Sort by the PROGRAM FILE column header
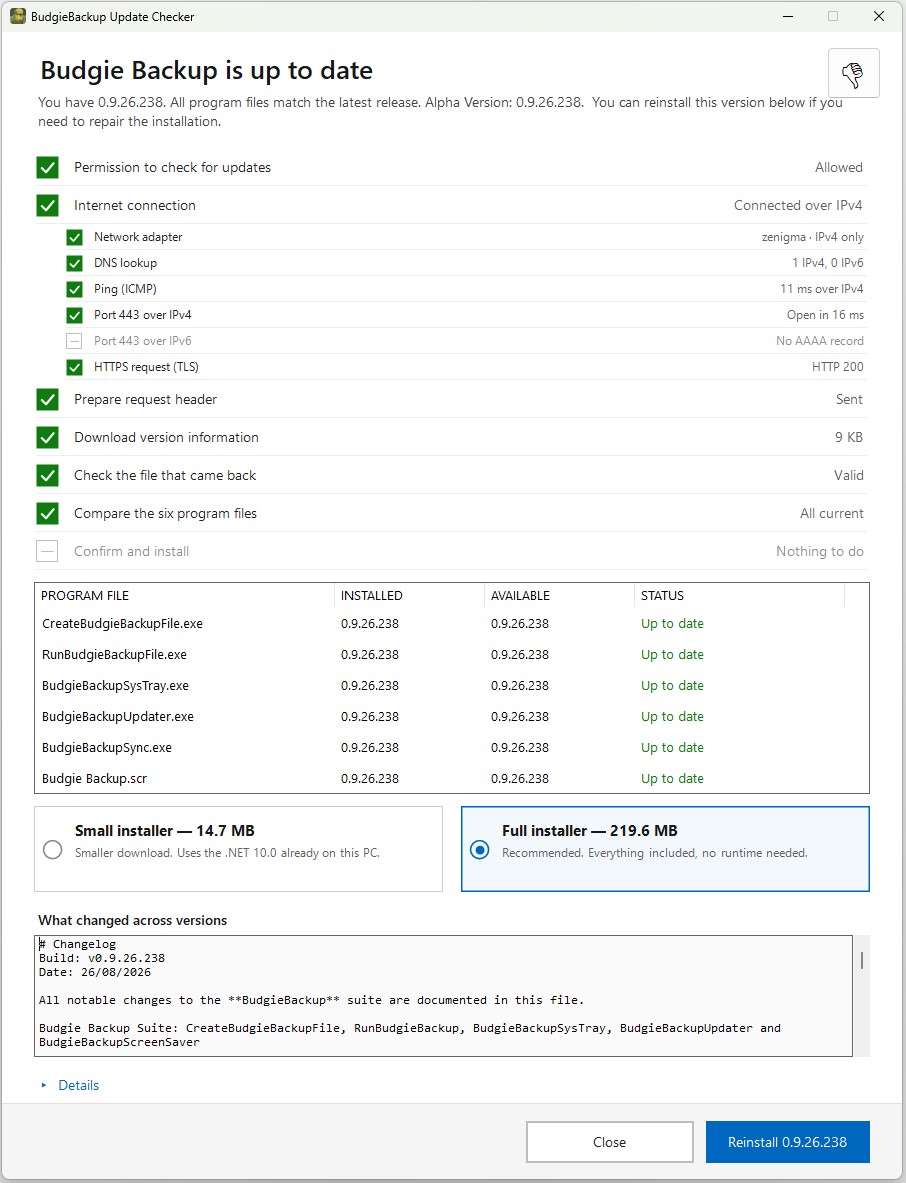906x1183 pixels. 184,595
